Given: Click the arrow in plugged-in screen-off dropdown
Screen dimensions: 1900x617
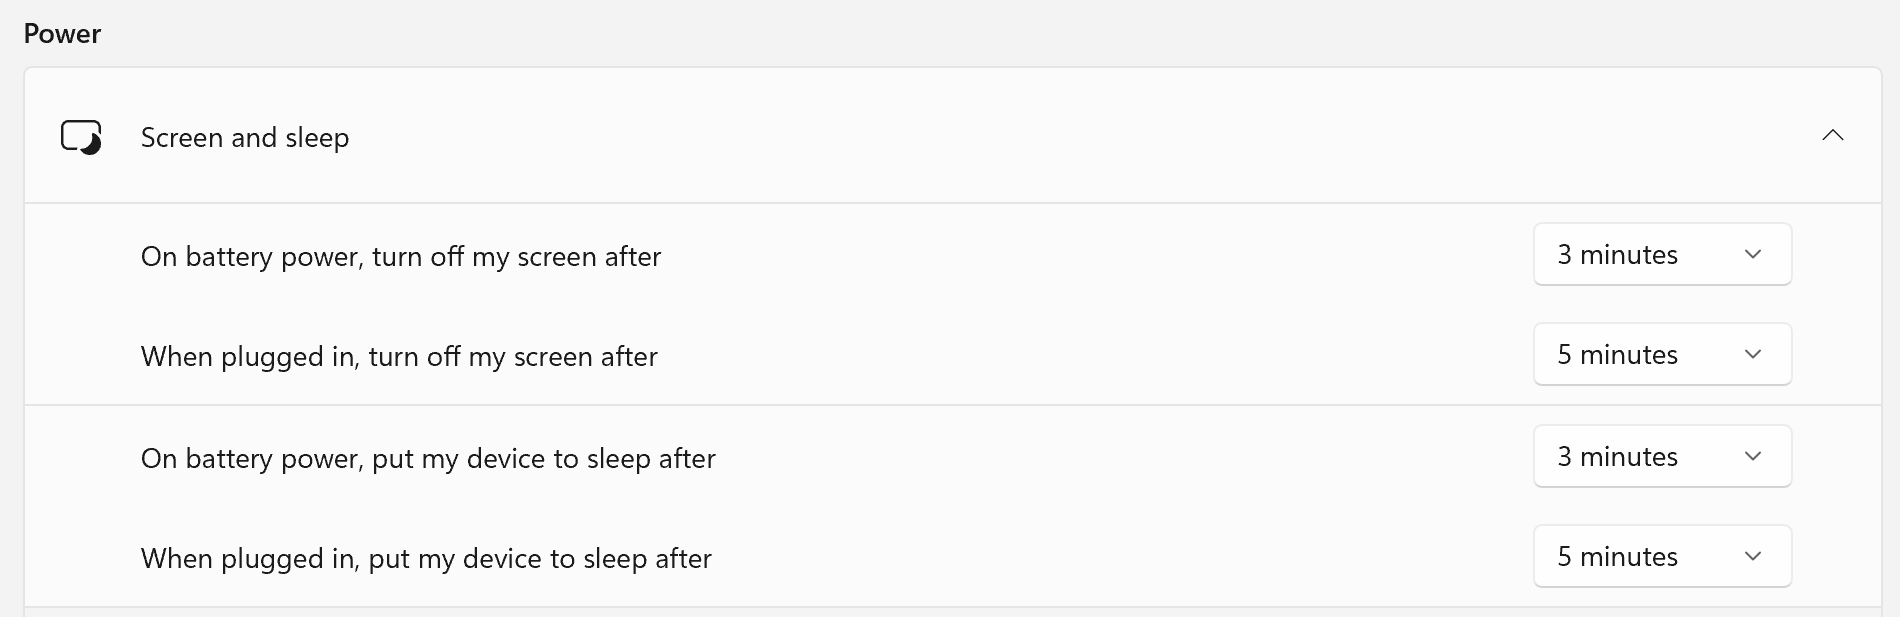Looking at the screenshot, I should point(1752,355).
